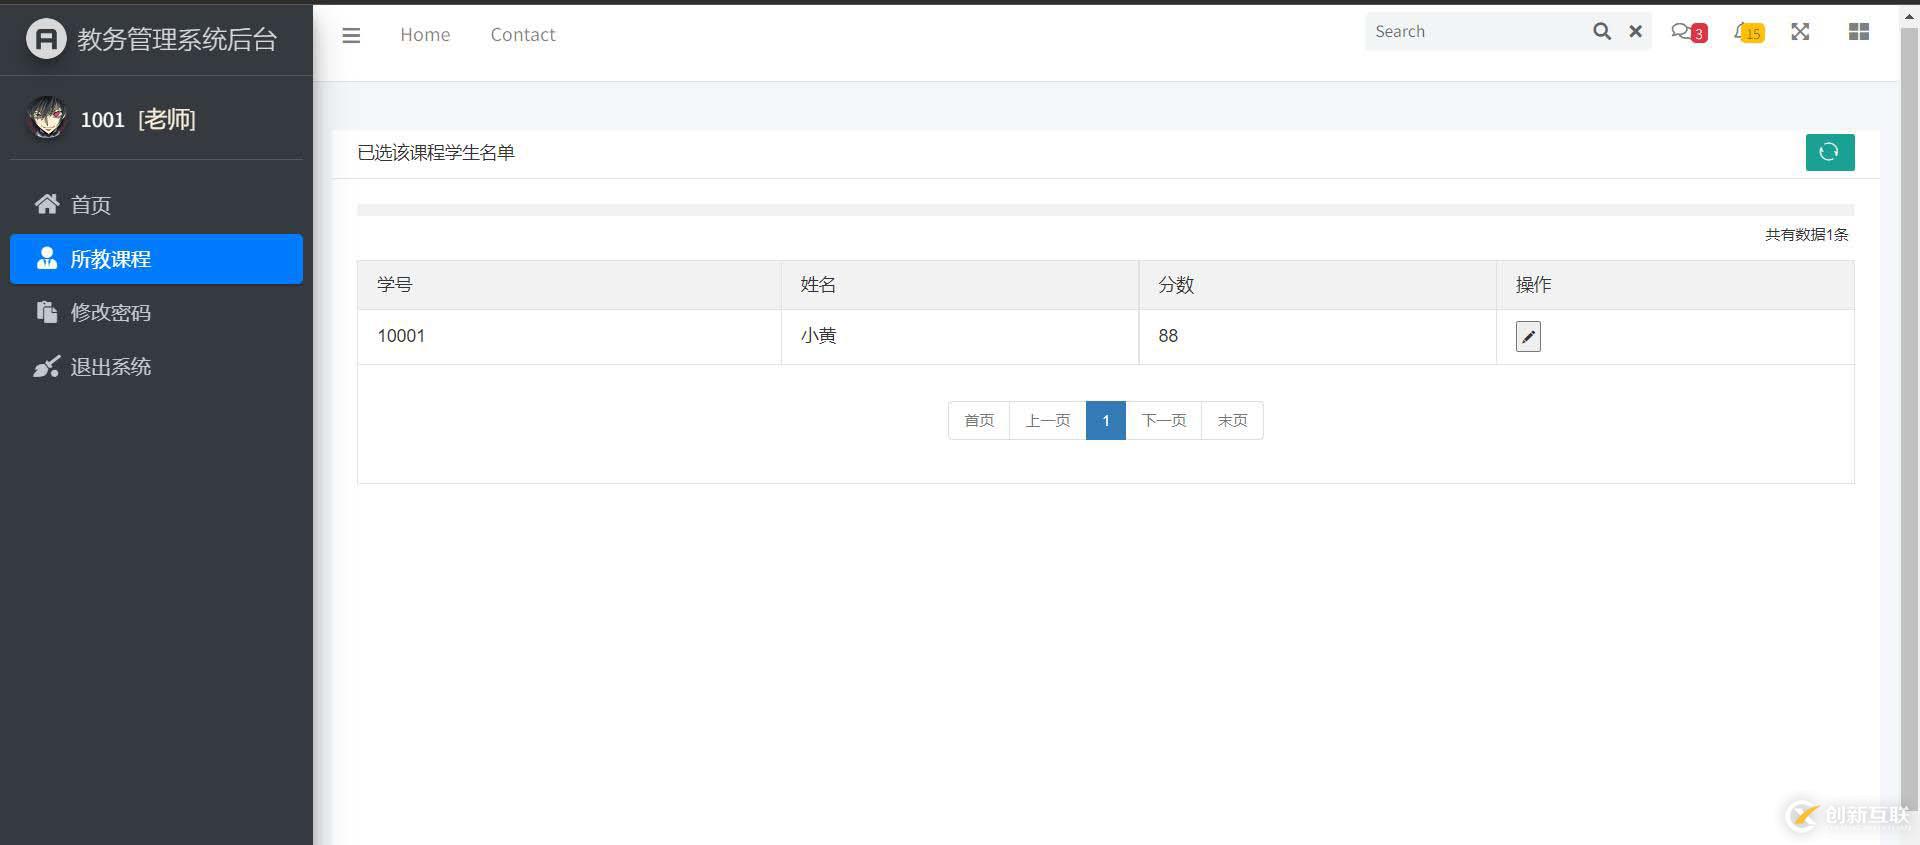Click the search magnifier icon

[x=1601, y=32]
